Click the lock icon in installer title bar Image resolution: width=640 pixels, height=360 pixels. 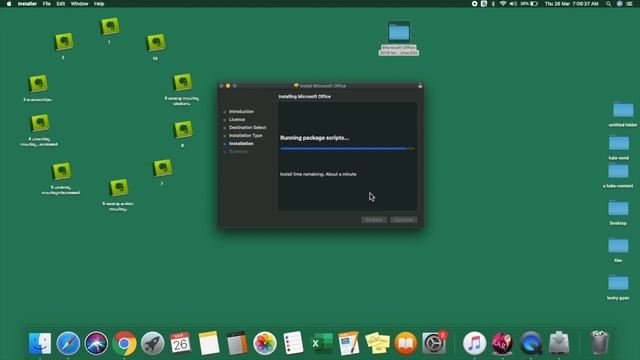(420, 86)
